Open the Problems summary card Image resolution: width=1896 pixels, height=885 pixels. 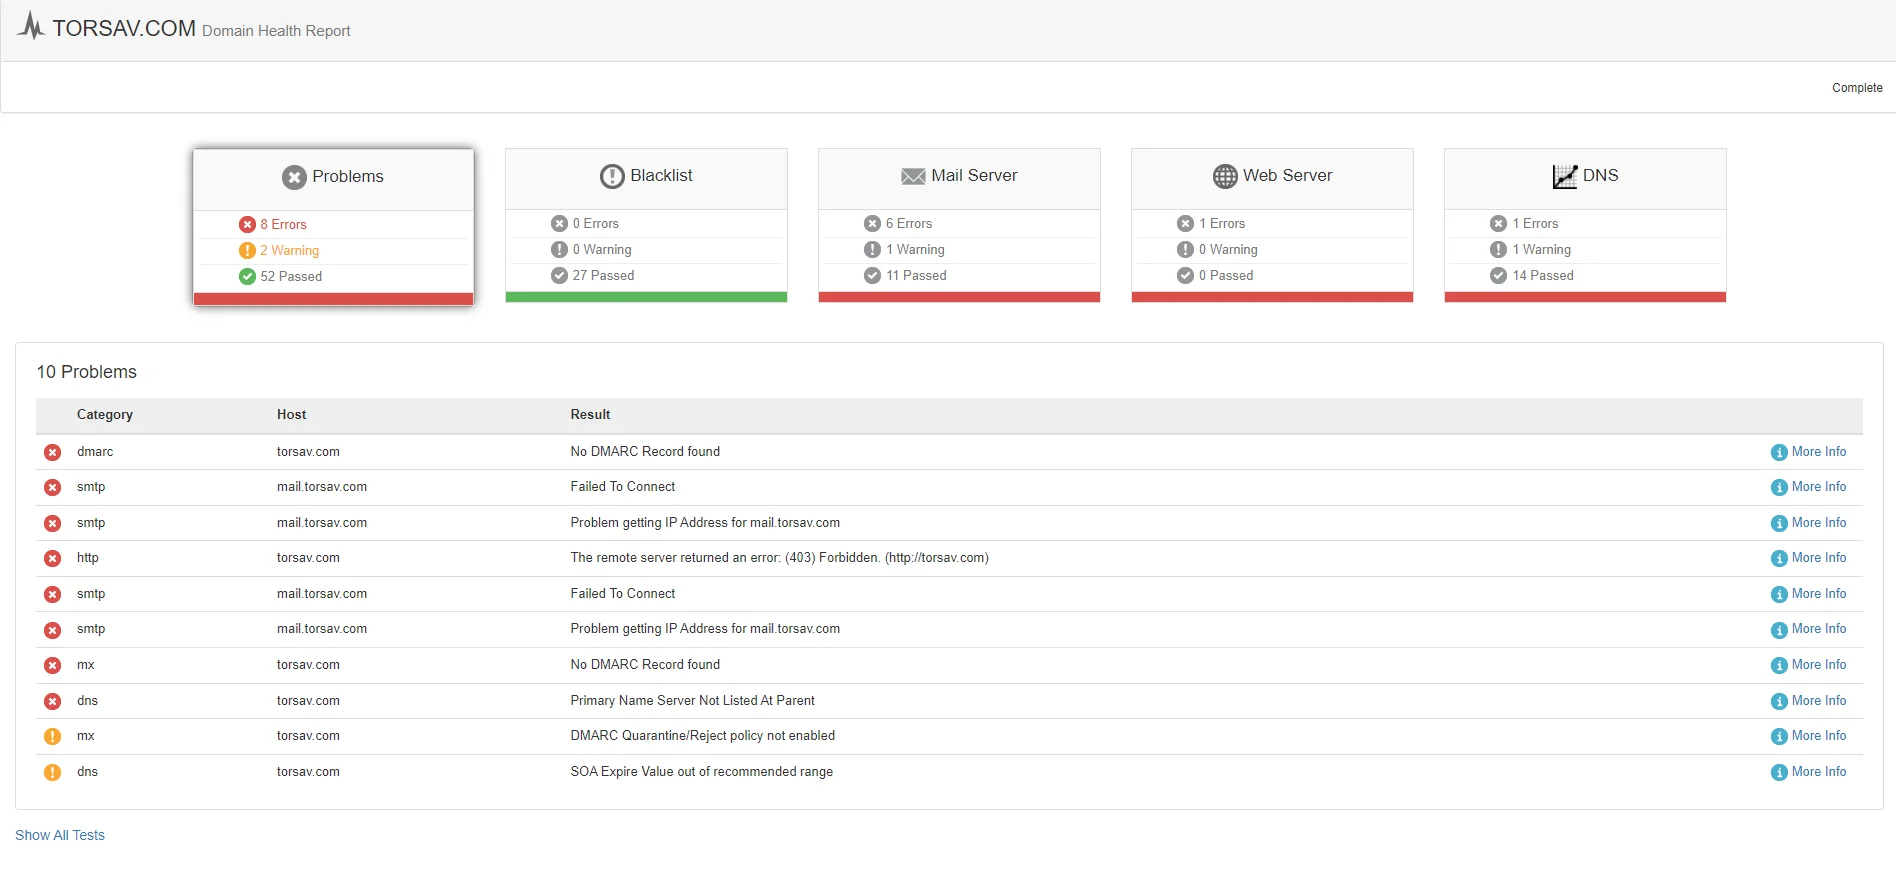[333, 227]
